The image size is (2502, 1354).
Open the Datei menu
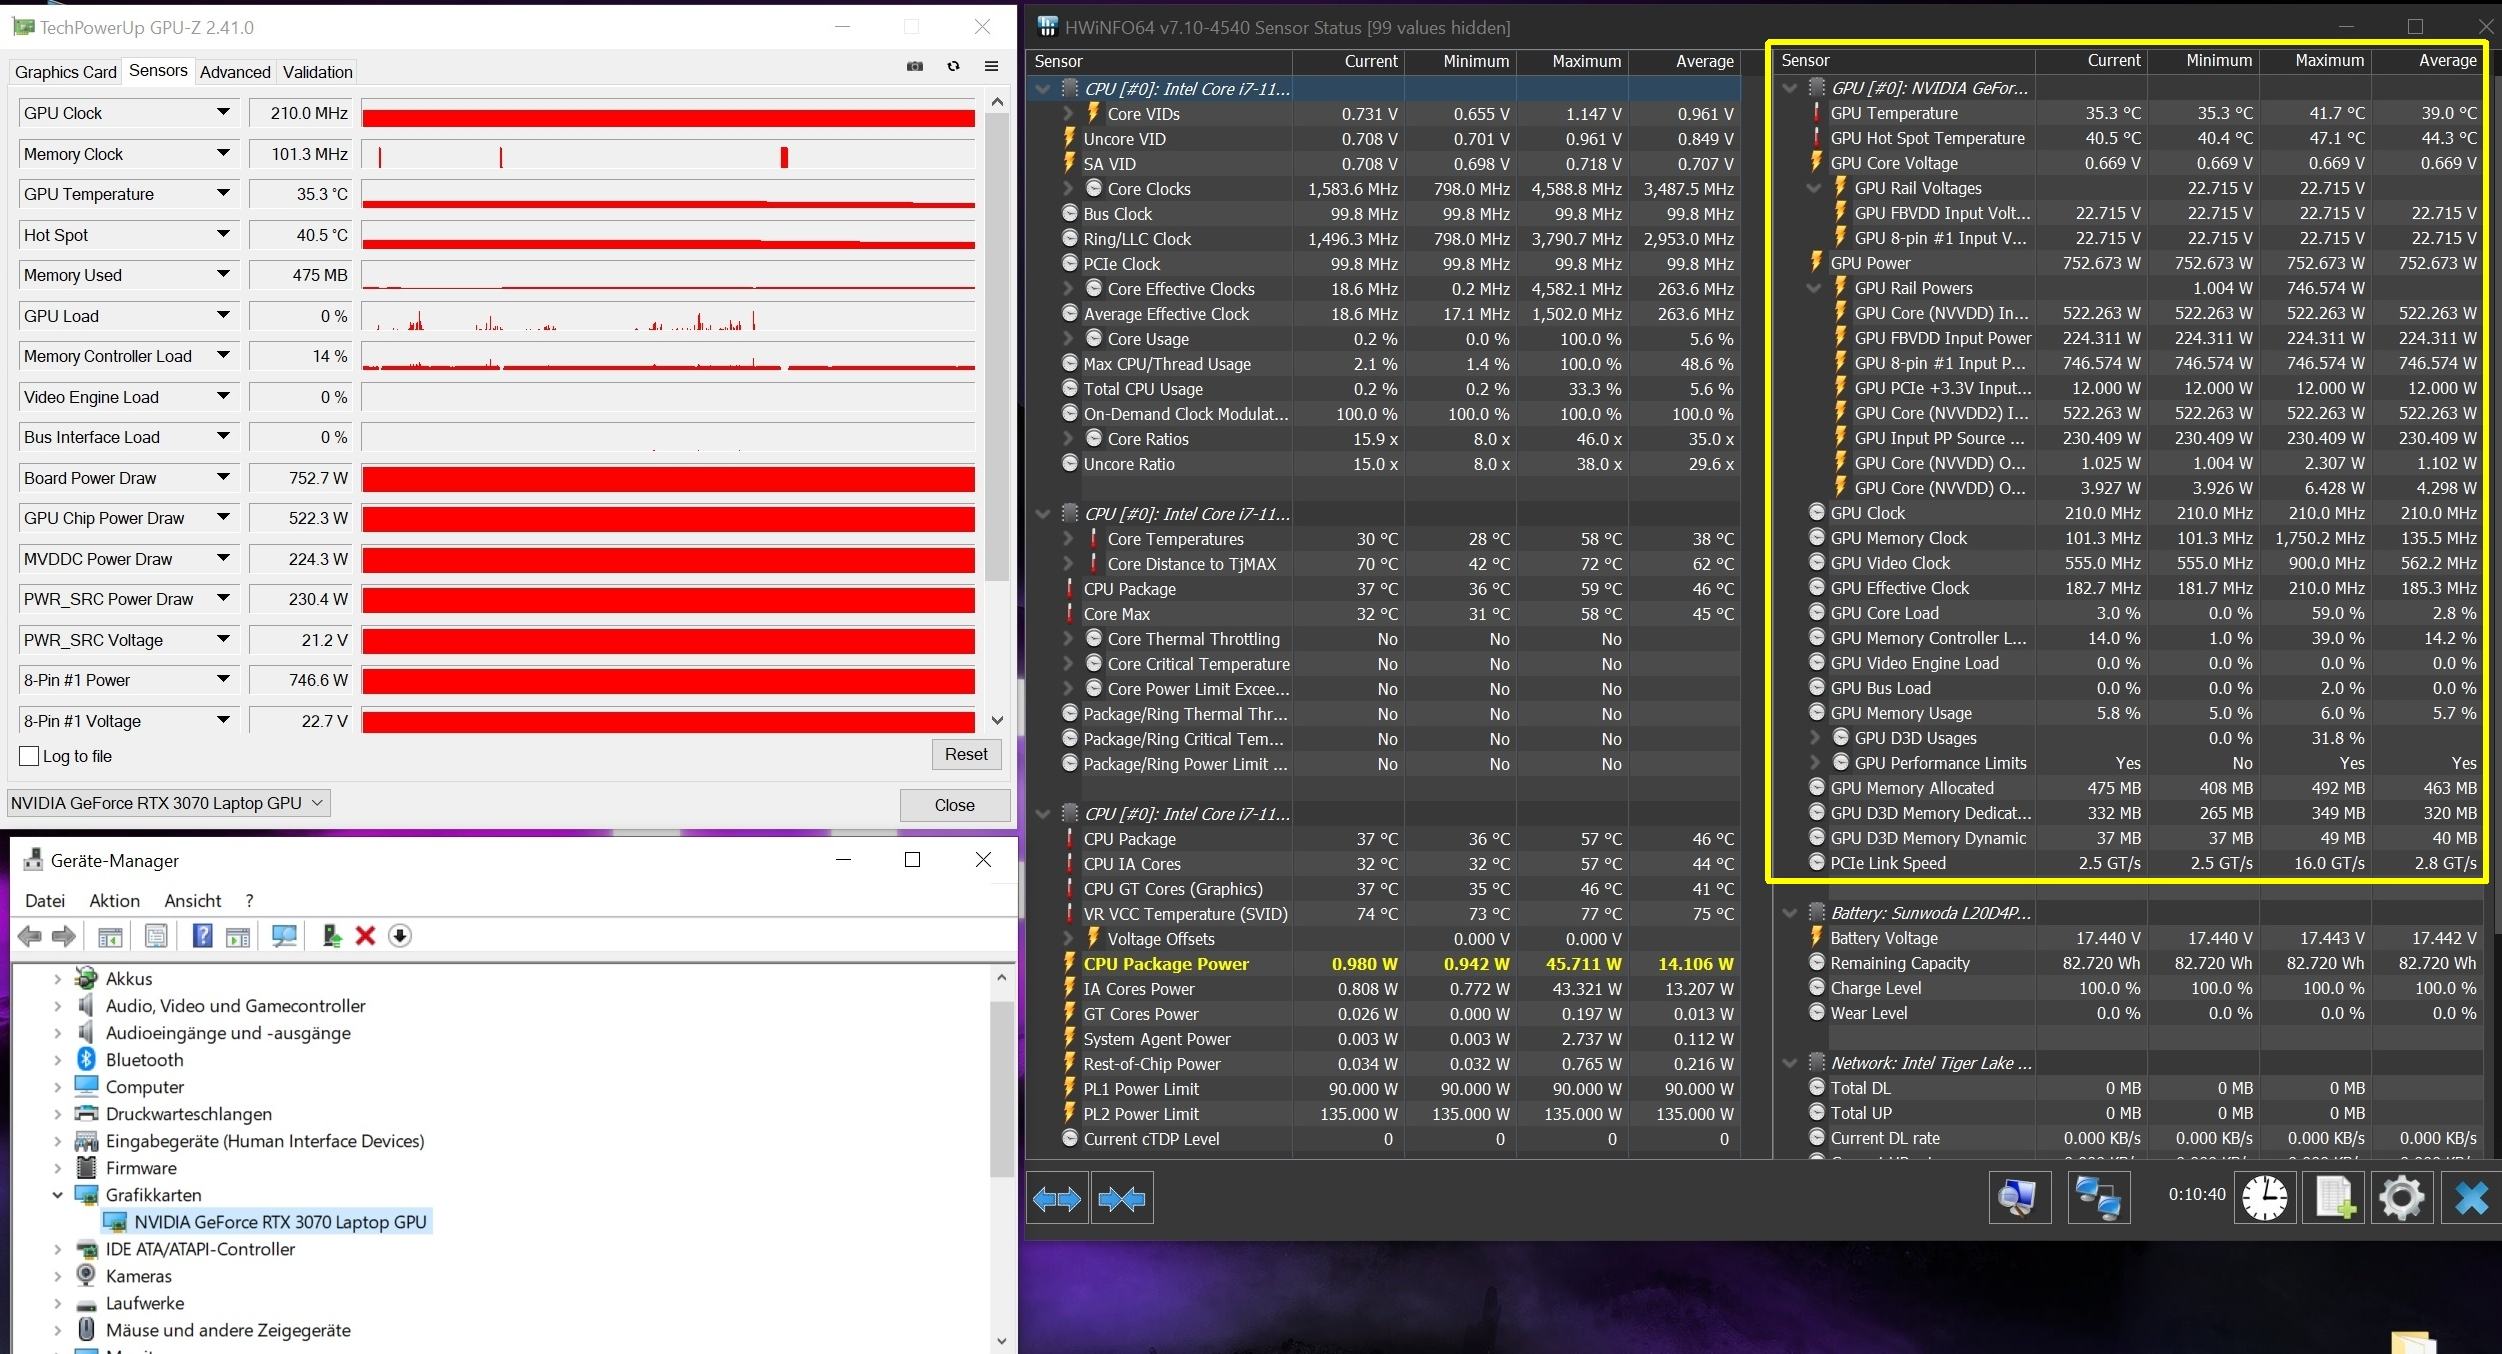45,900
